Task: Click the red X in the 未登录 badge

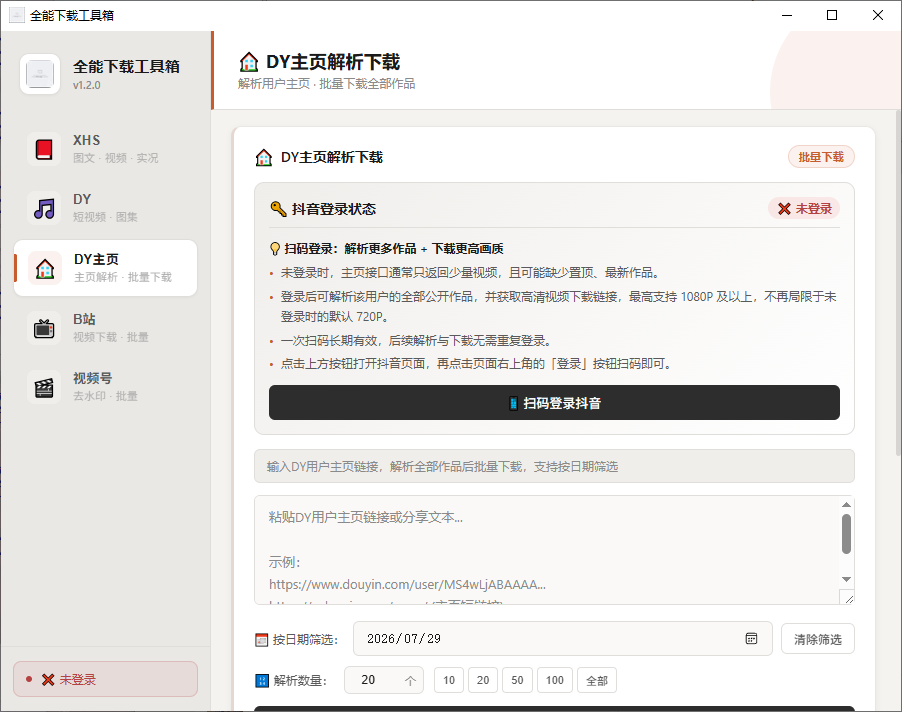Action: [784, 209]
